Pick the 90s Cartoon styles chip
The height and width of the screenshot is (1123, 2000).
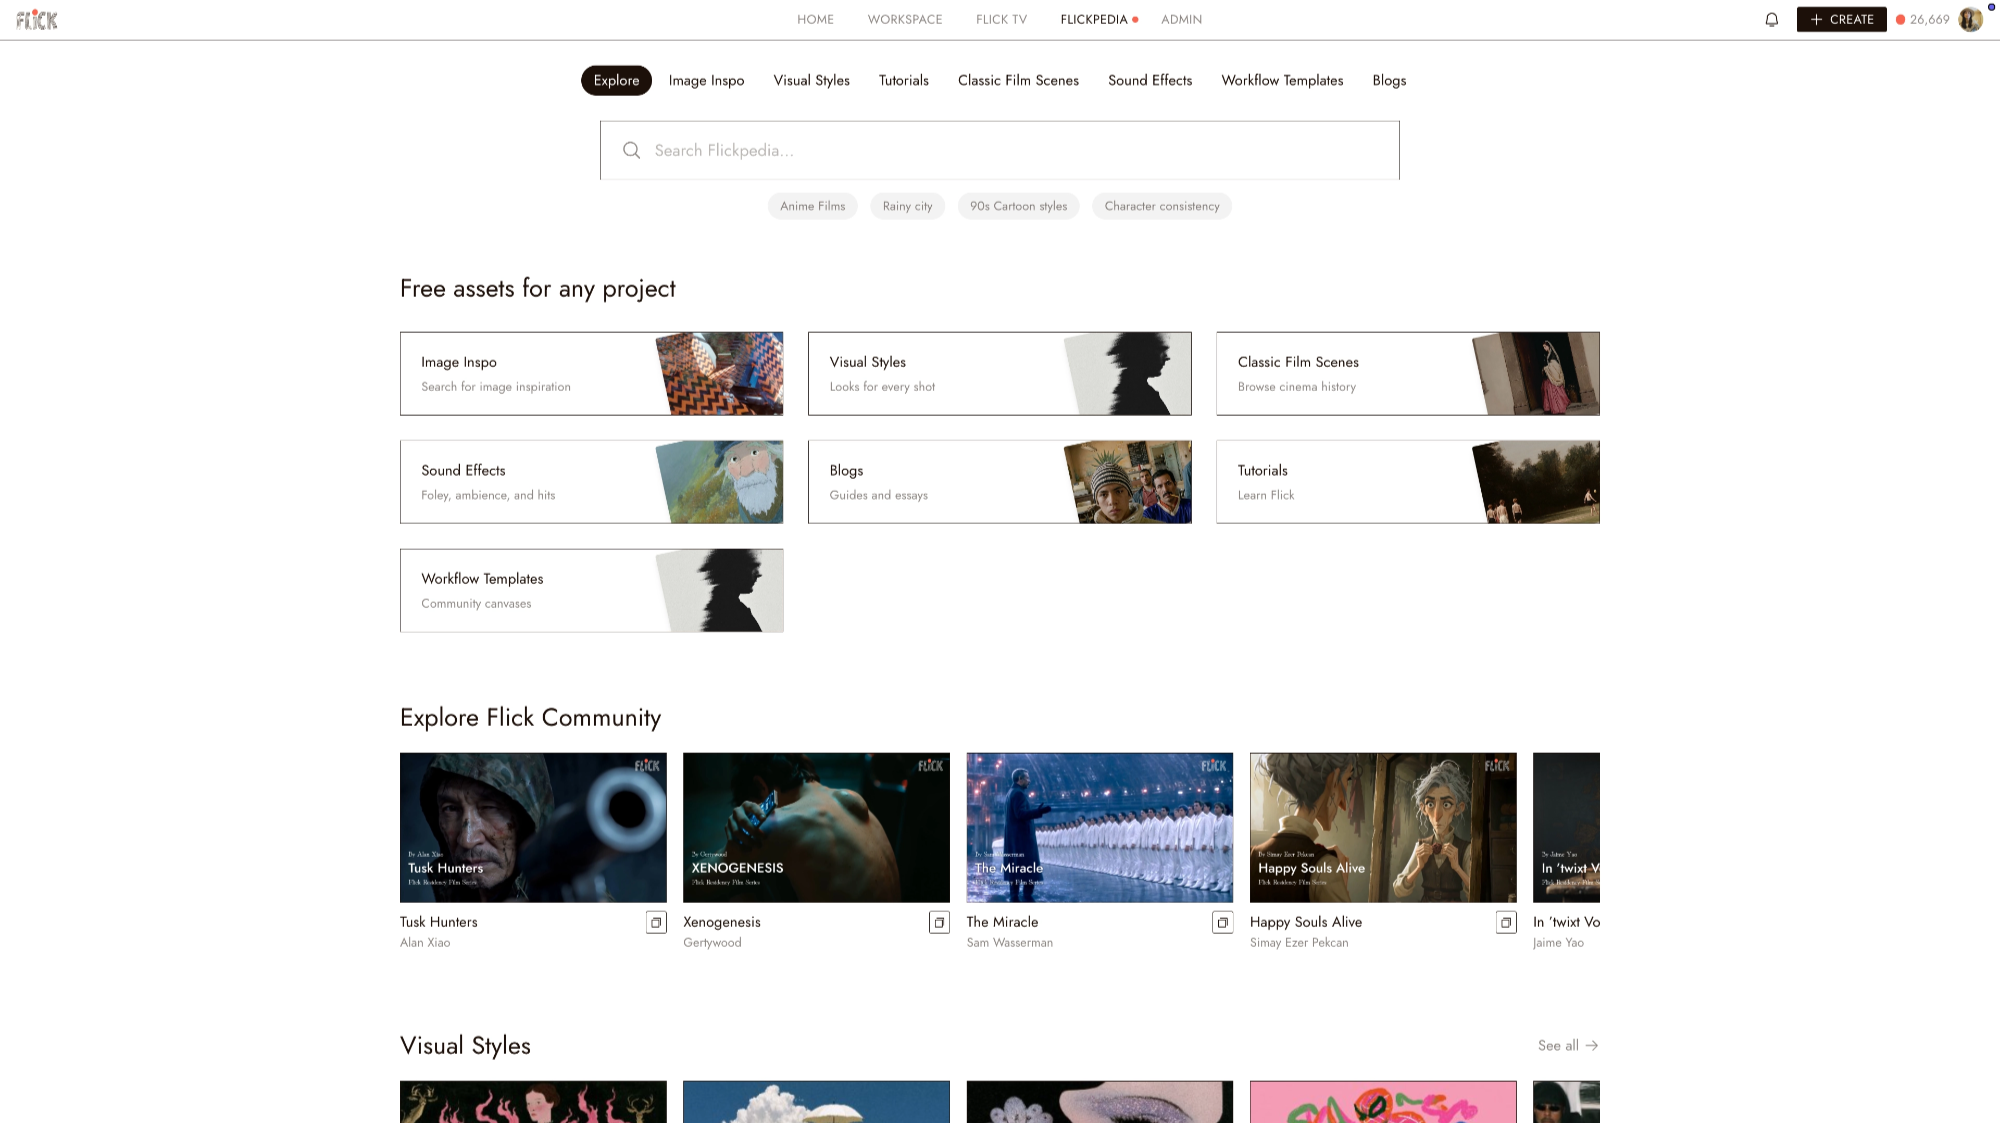pyautogui.click(x=1018, y=206)
